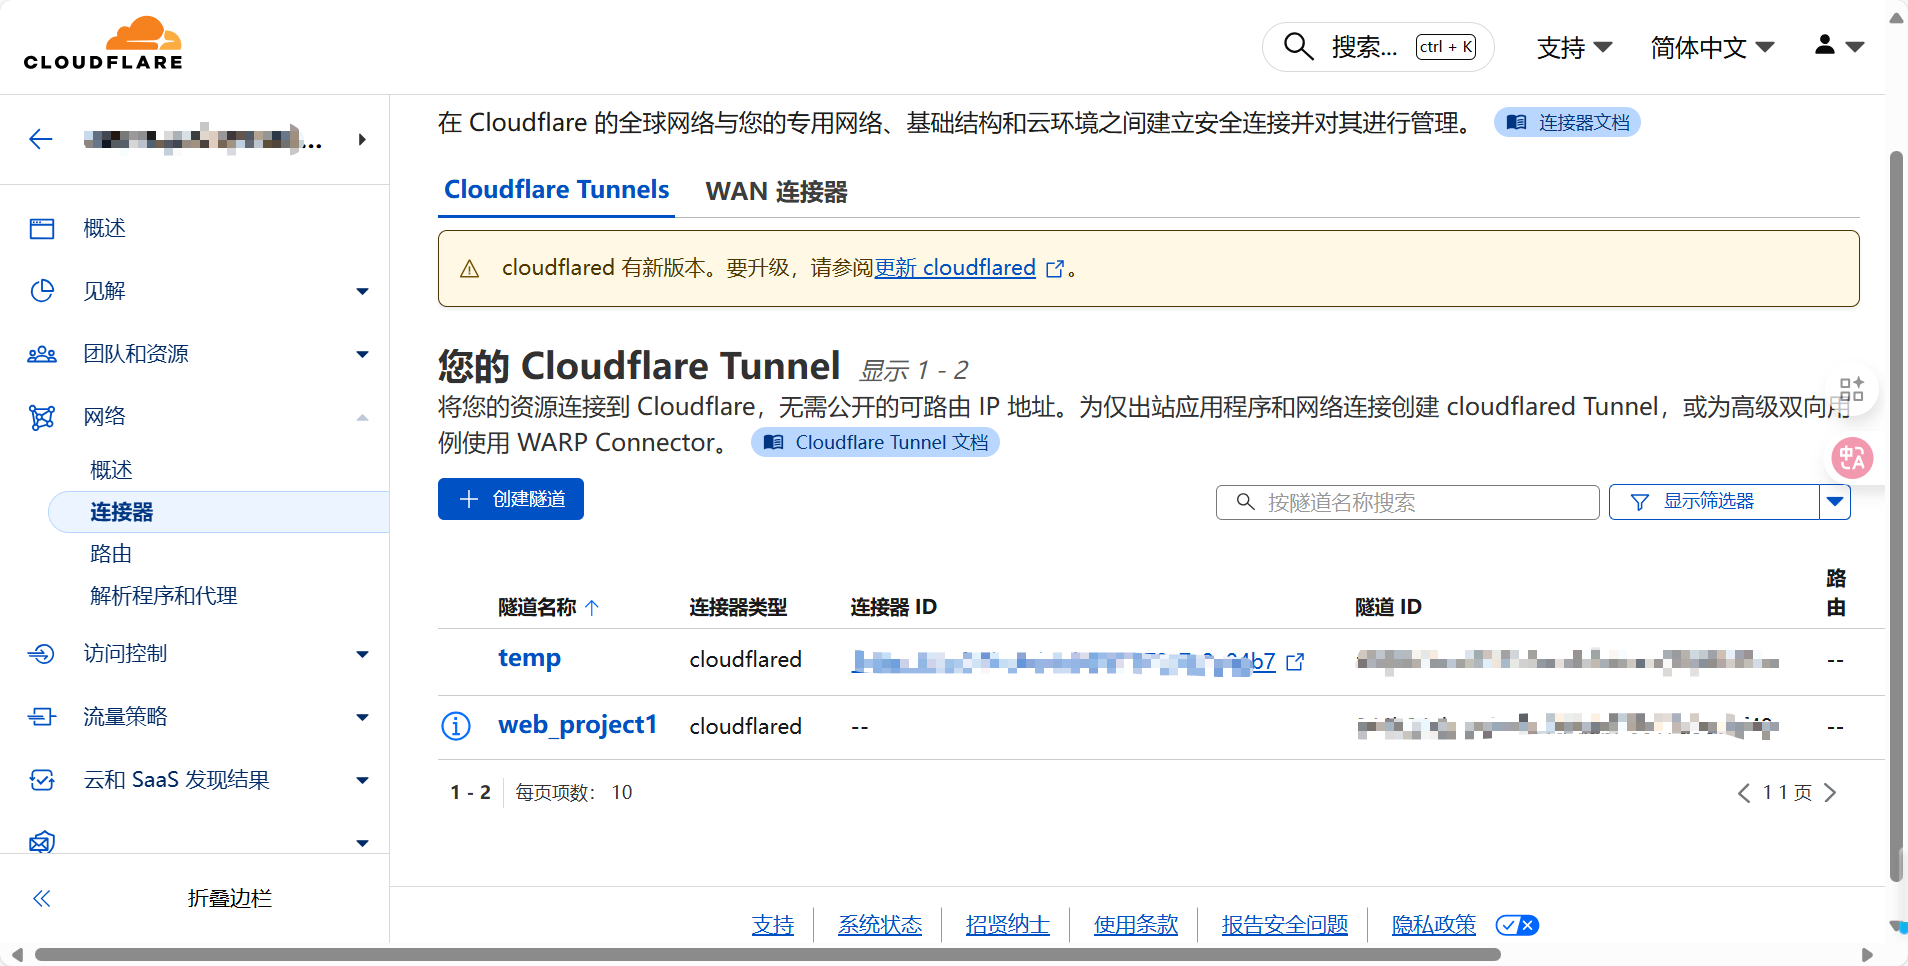Viewport: 1908px width, 966px height.
Task: Expand the 团队和资源 sidebar section
Action: pos(362,355)
